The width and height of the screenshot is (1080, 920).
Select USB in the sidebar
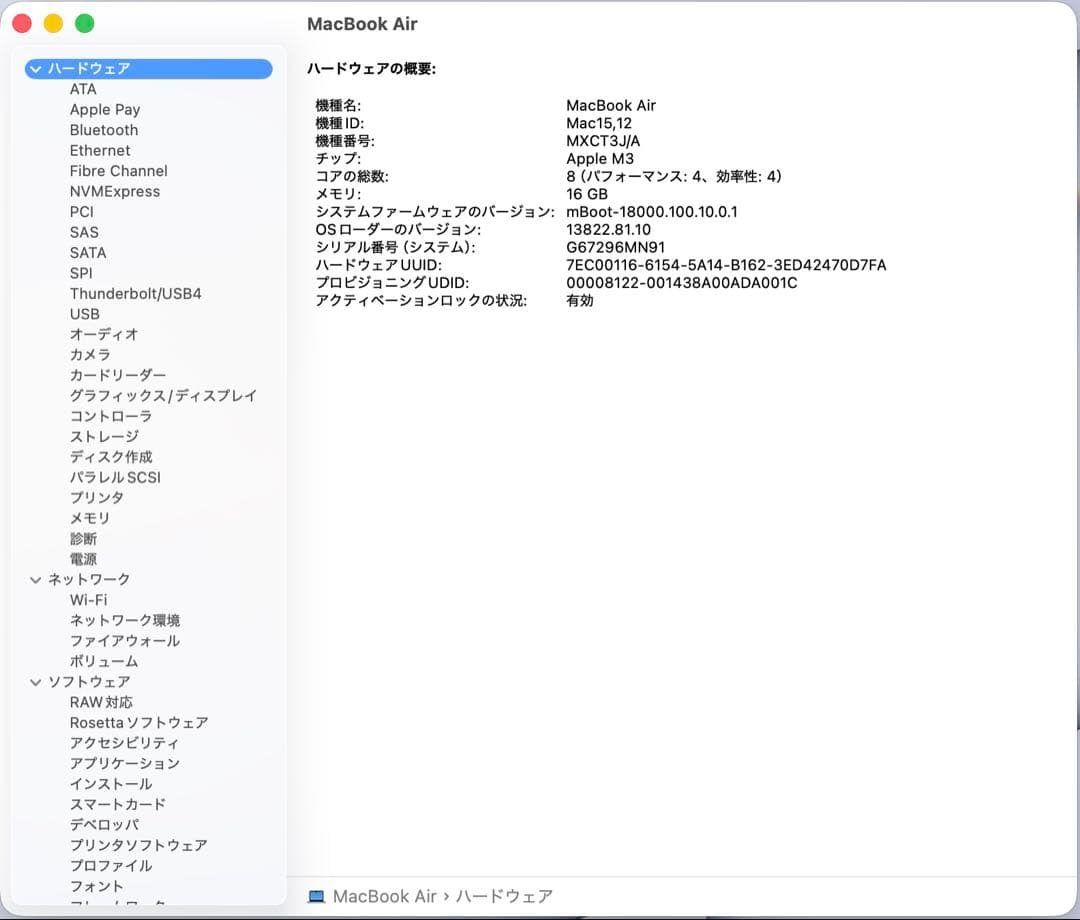pyautogui.click(x=85, y=314)
